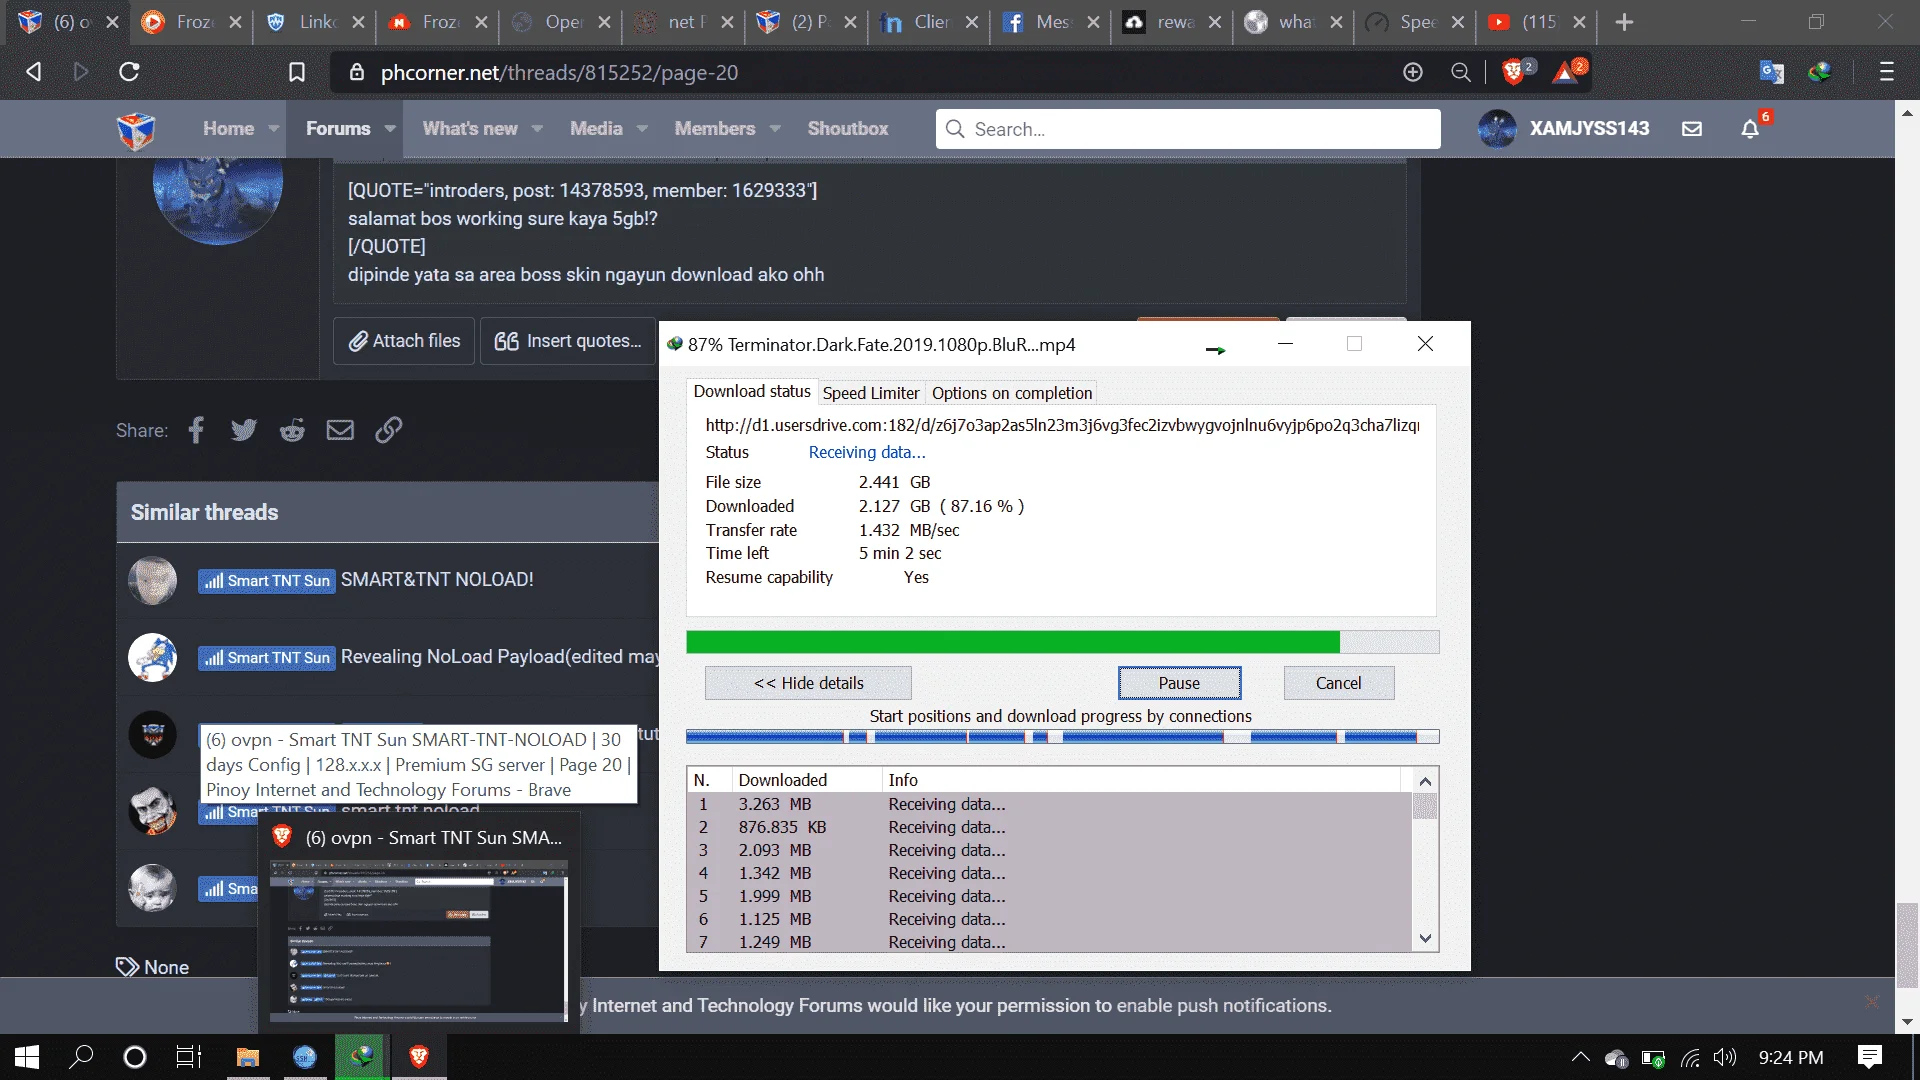Share thread on Twitter
The height and width of the screenshot is (1080, 1920).
coord(244,430)
